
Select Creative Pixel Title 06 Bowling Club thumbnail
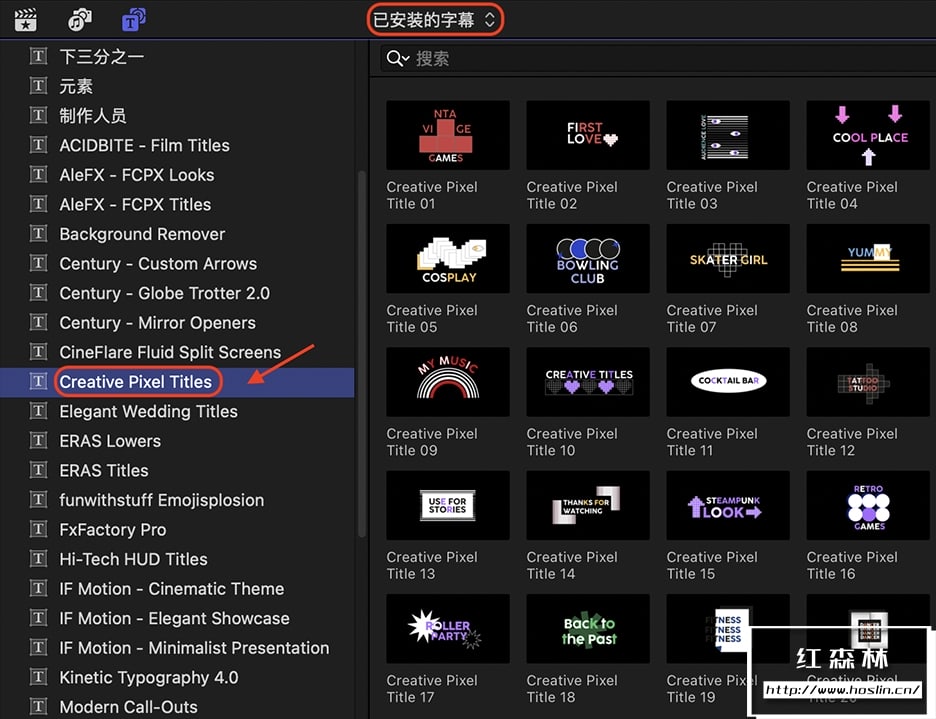point(588,259)
